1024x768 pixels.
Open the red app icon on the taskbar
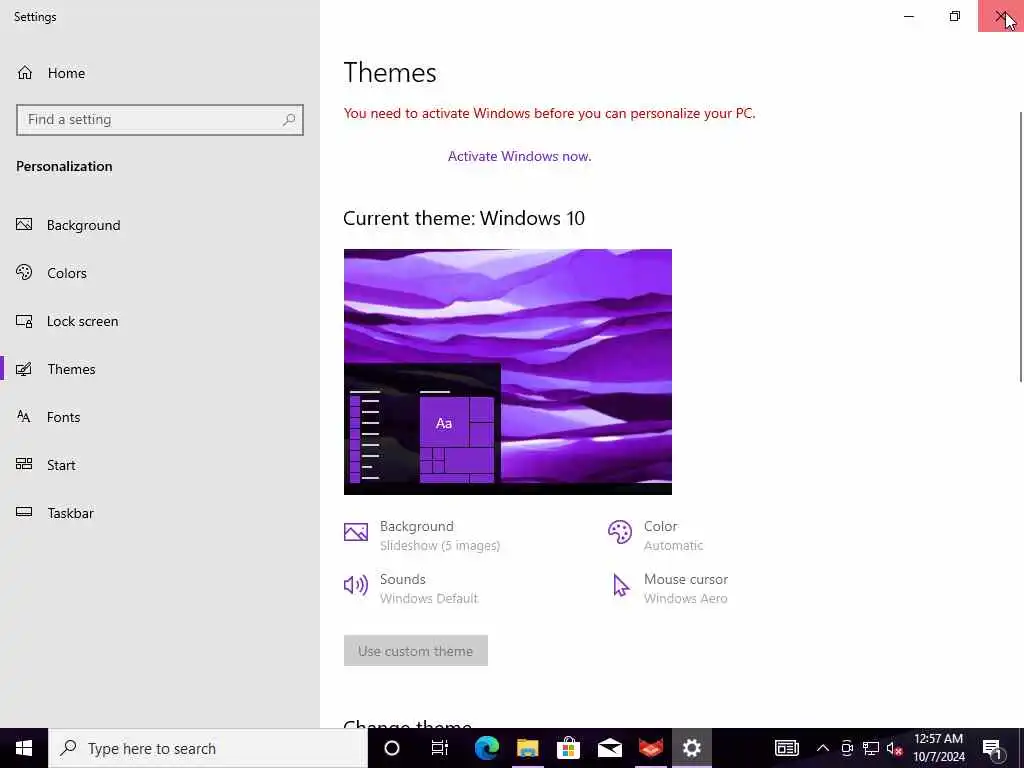point(651,748)
